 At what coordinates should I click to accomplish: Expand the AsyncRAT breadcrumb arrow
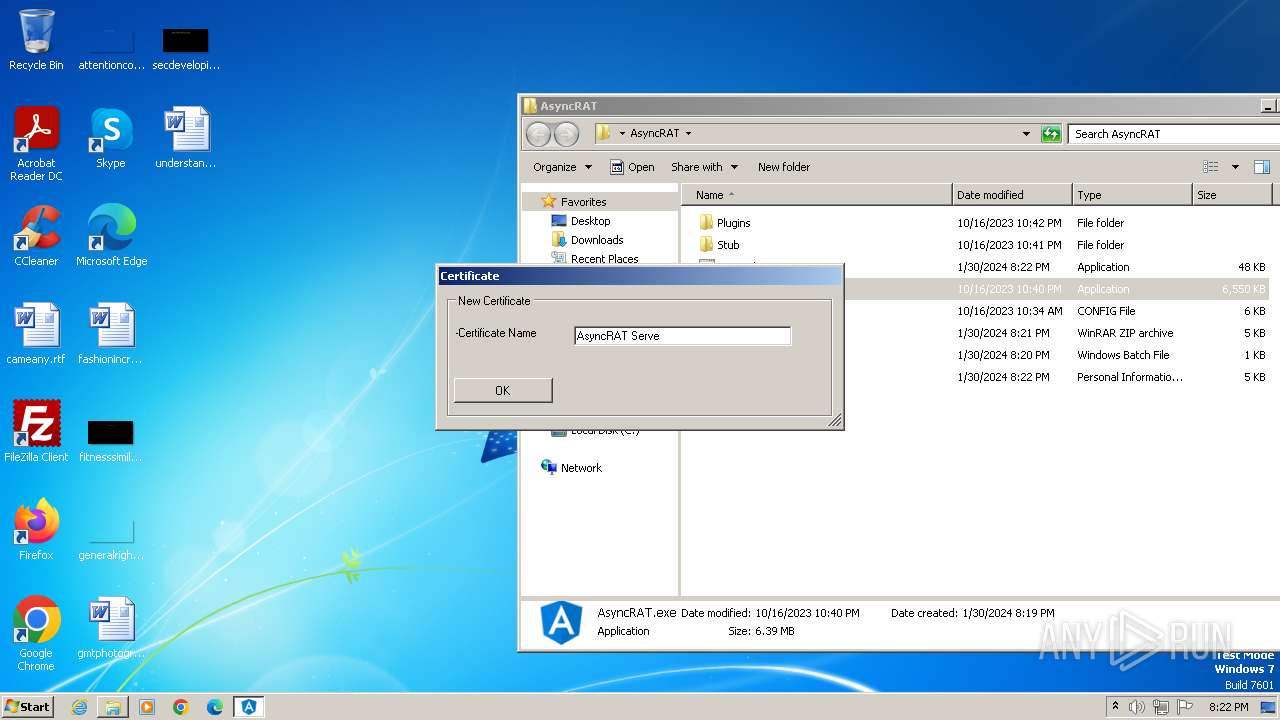coord(688,134)
